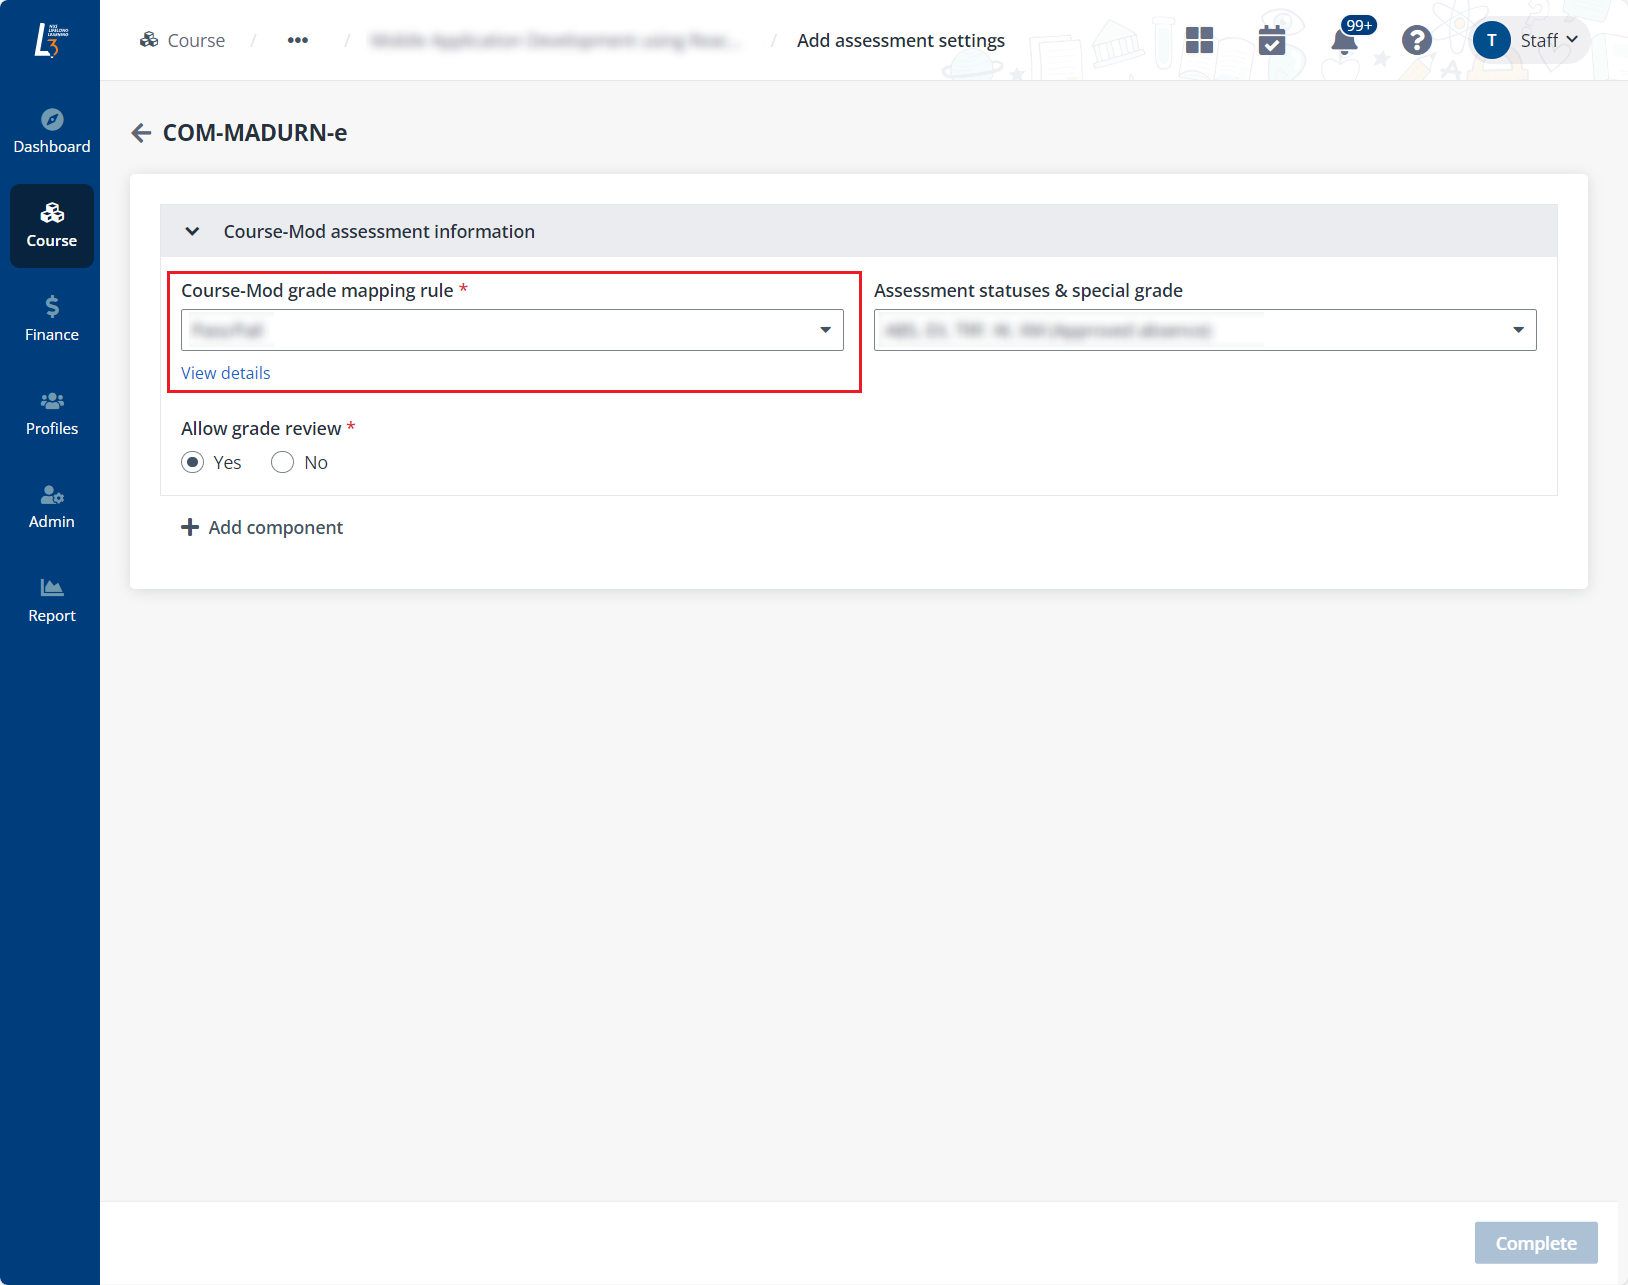
Task: Open Assessment statuses & special grade dropdown
Action: (x=1204, y=330)
